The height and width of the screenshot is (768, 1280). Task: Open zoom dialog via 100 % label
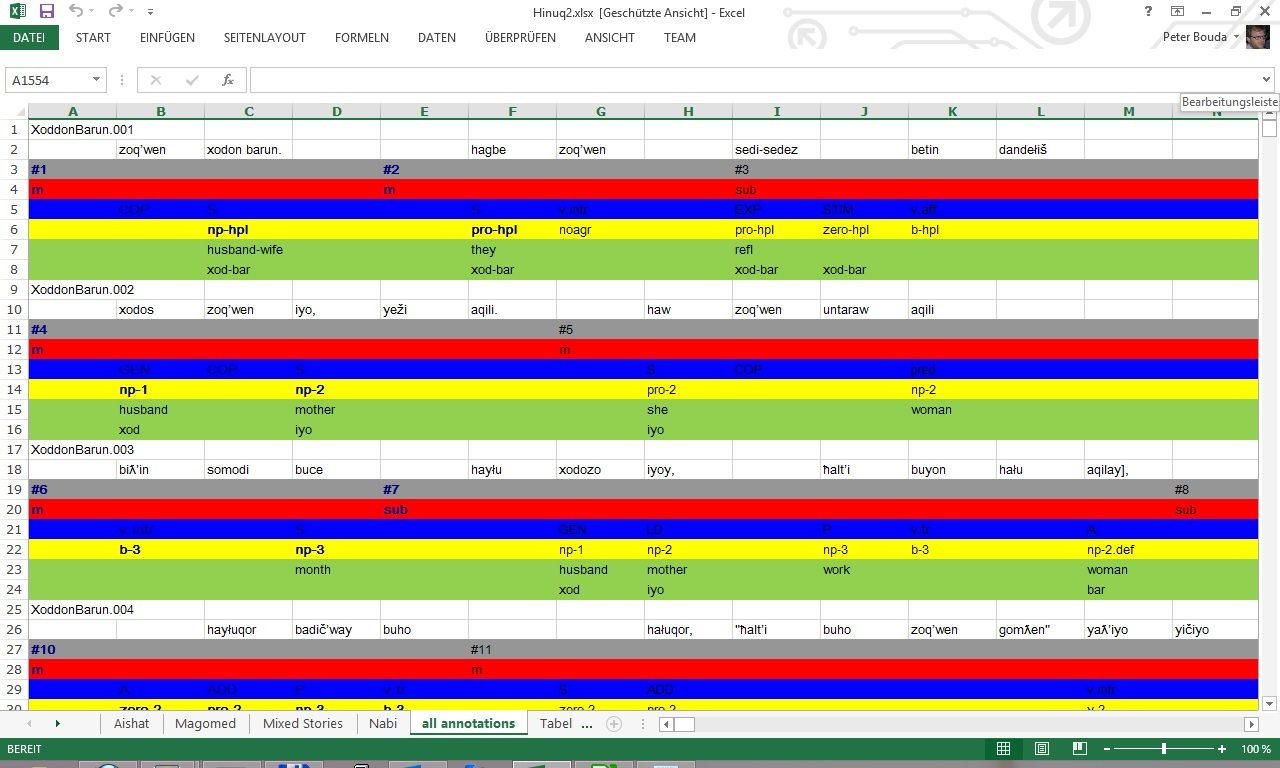(1256, 749)
